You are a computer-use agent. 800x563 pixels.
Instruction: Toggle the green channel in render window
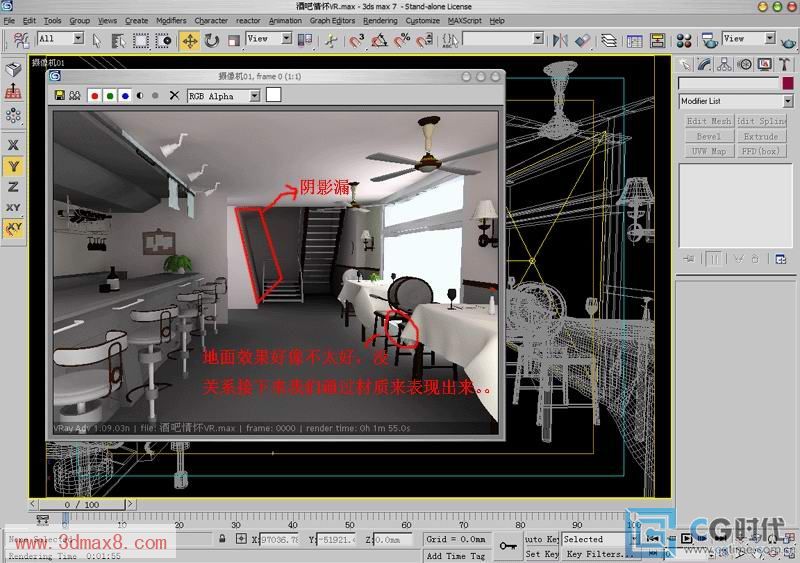(x=110, y=96)
